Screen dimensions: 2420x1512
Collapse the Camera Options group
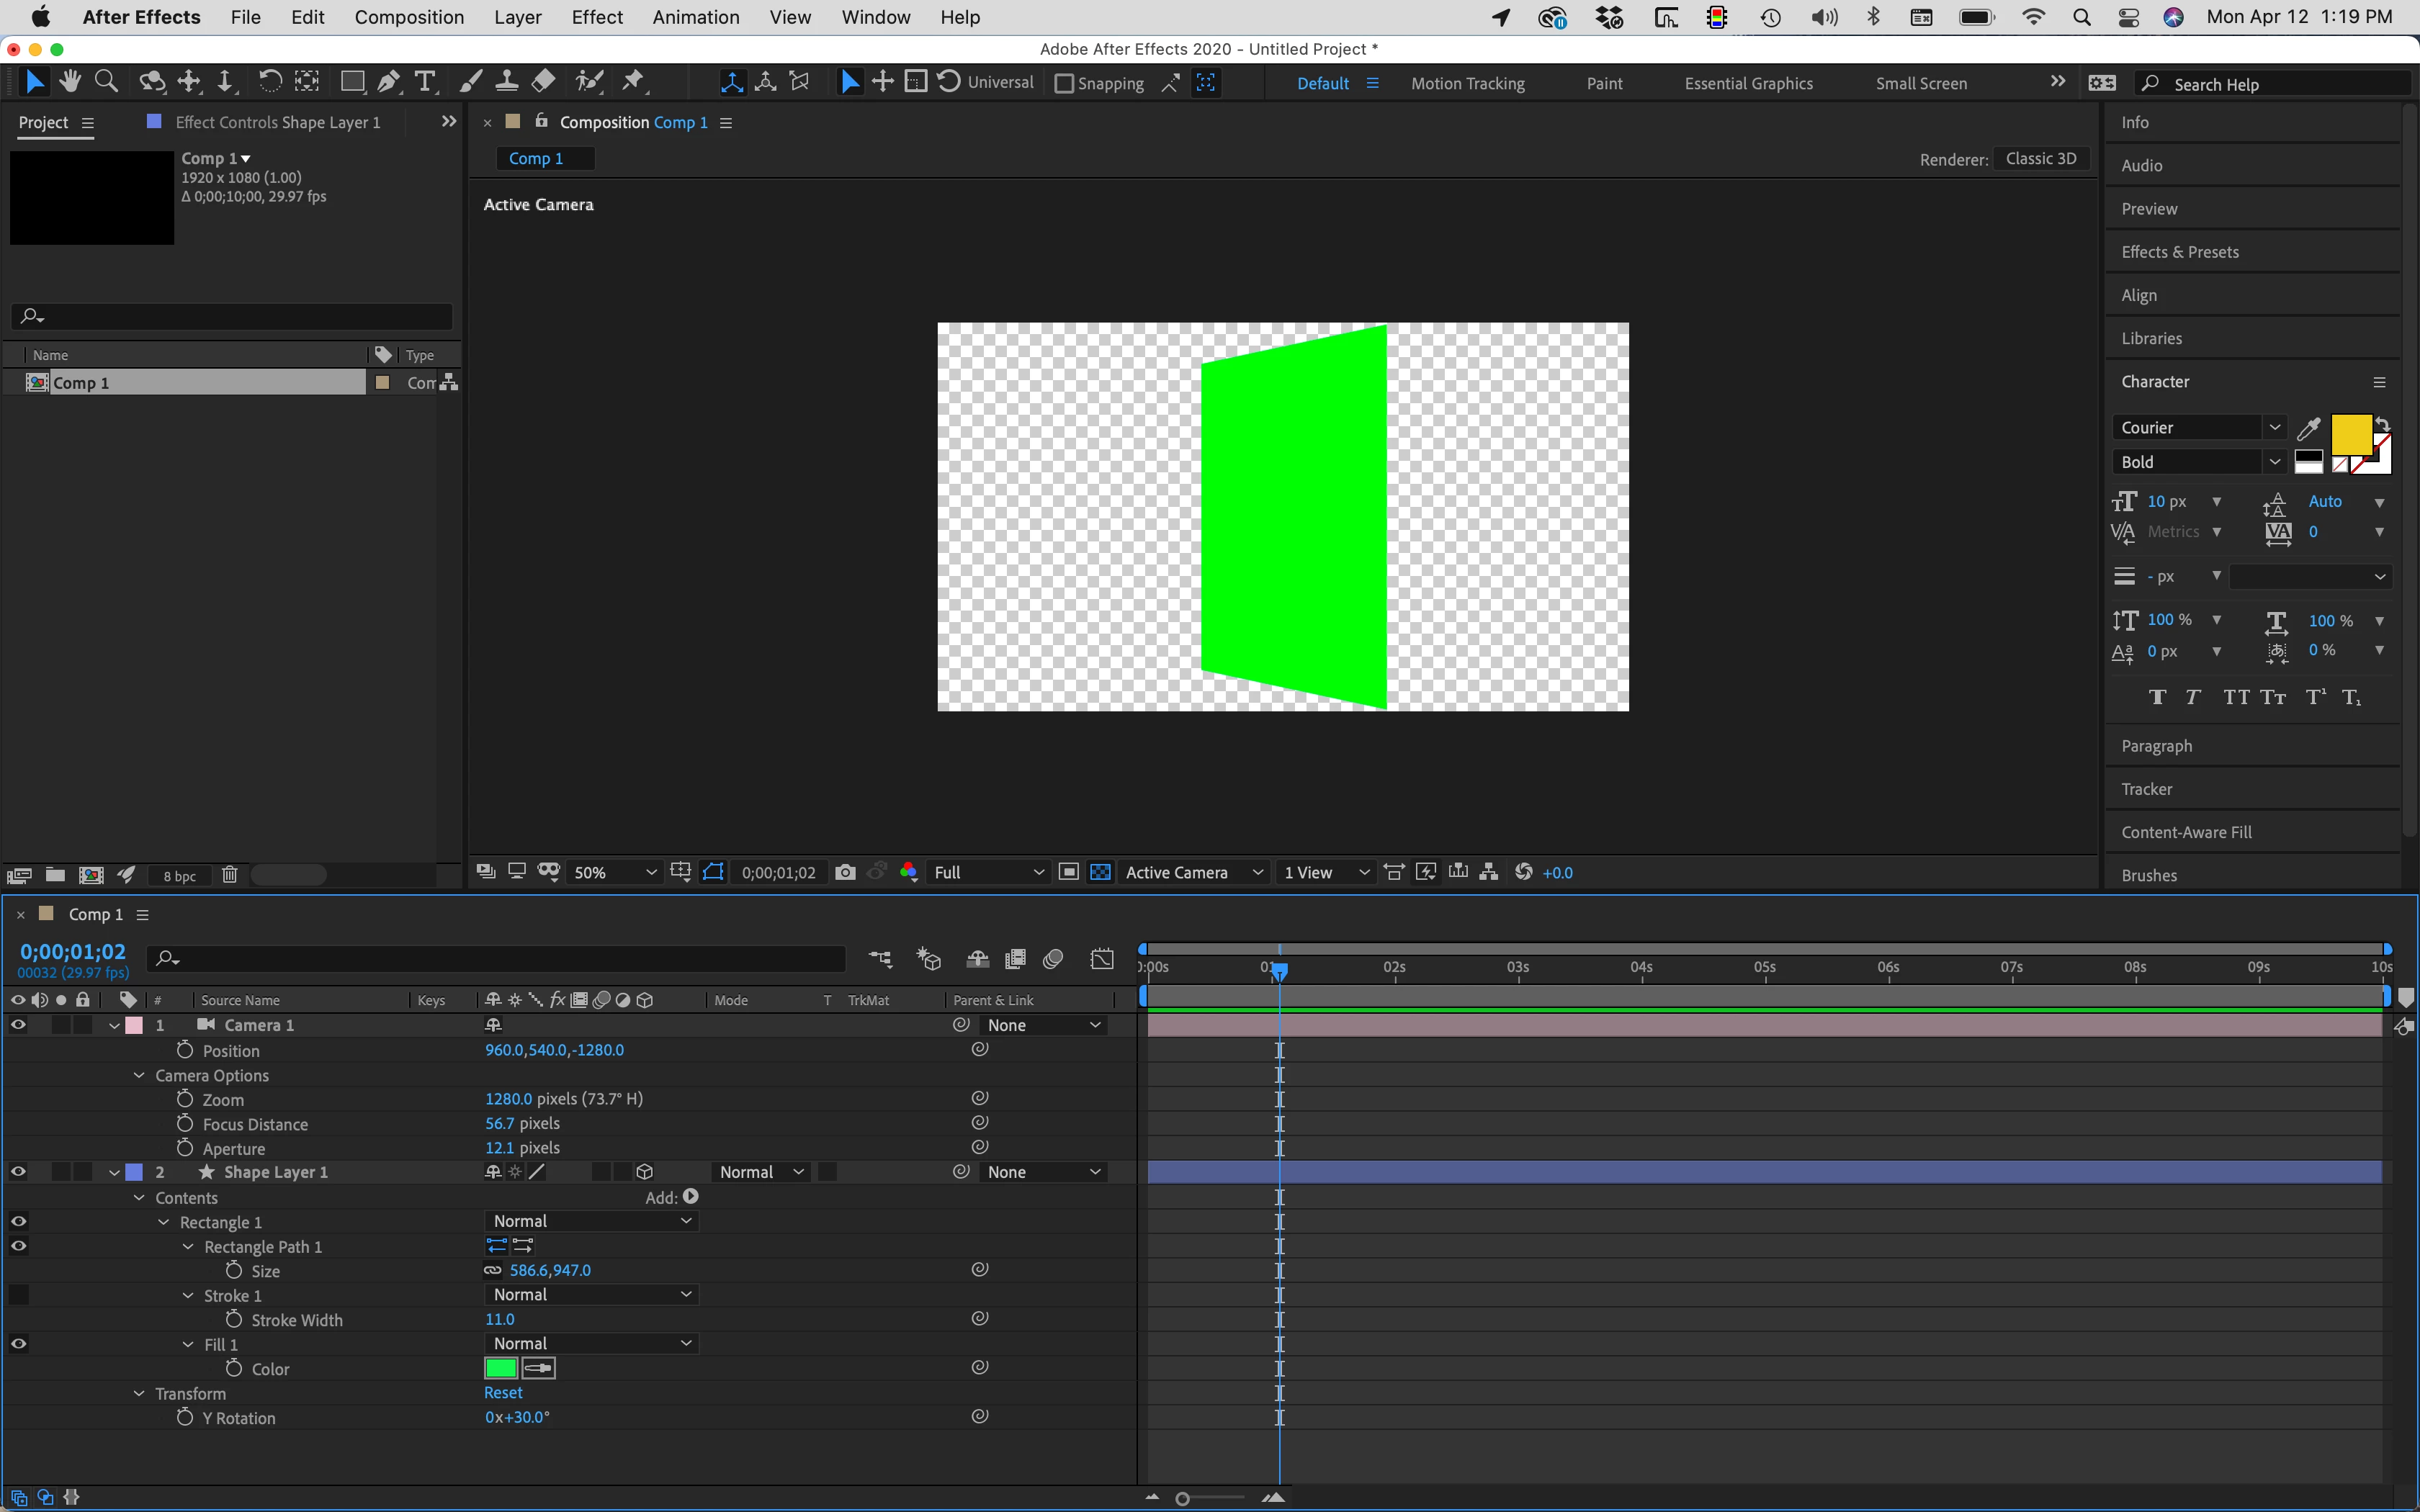(x=139, y=1076)
